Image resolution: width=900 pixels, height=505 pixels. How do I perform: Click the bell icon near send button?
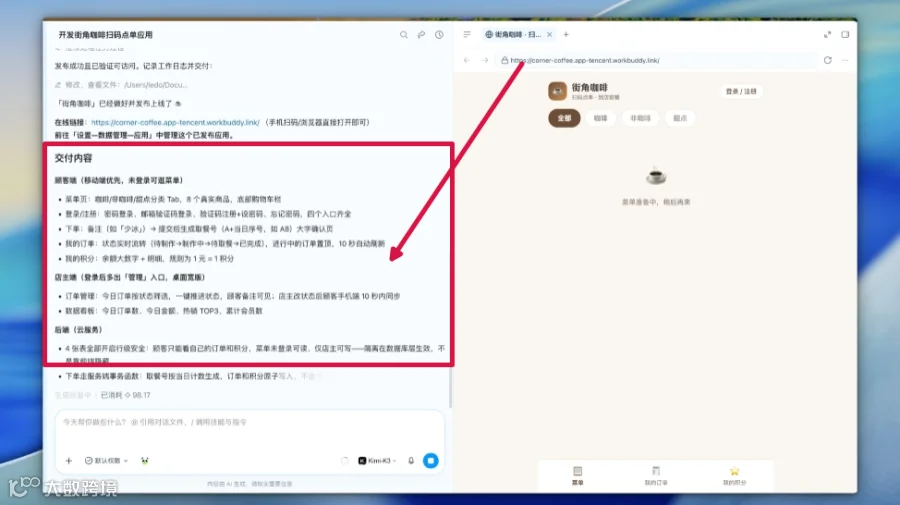click(411, 460)
